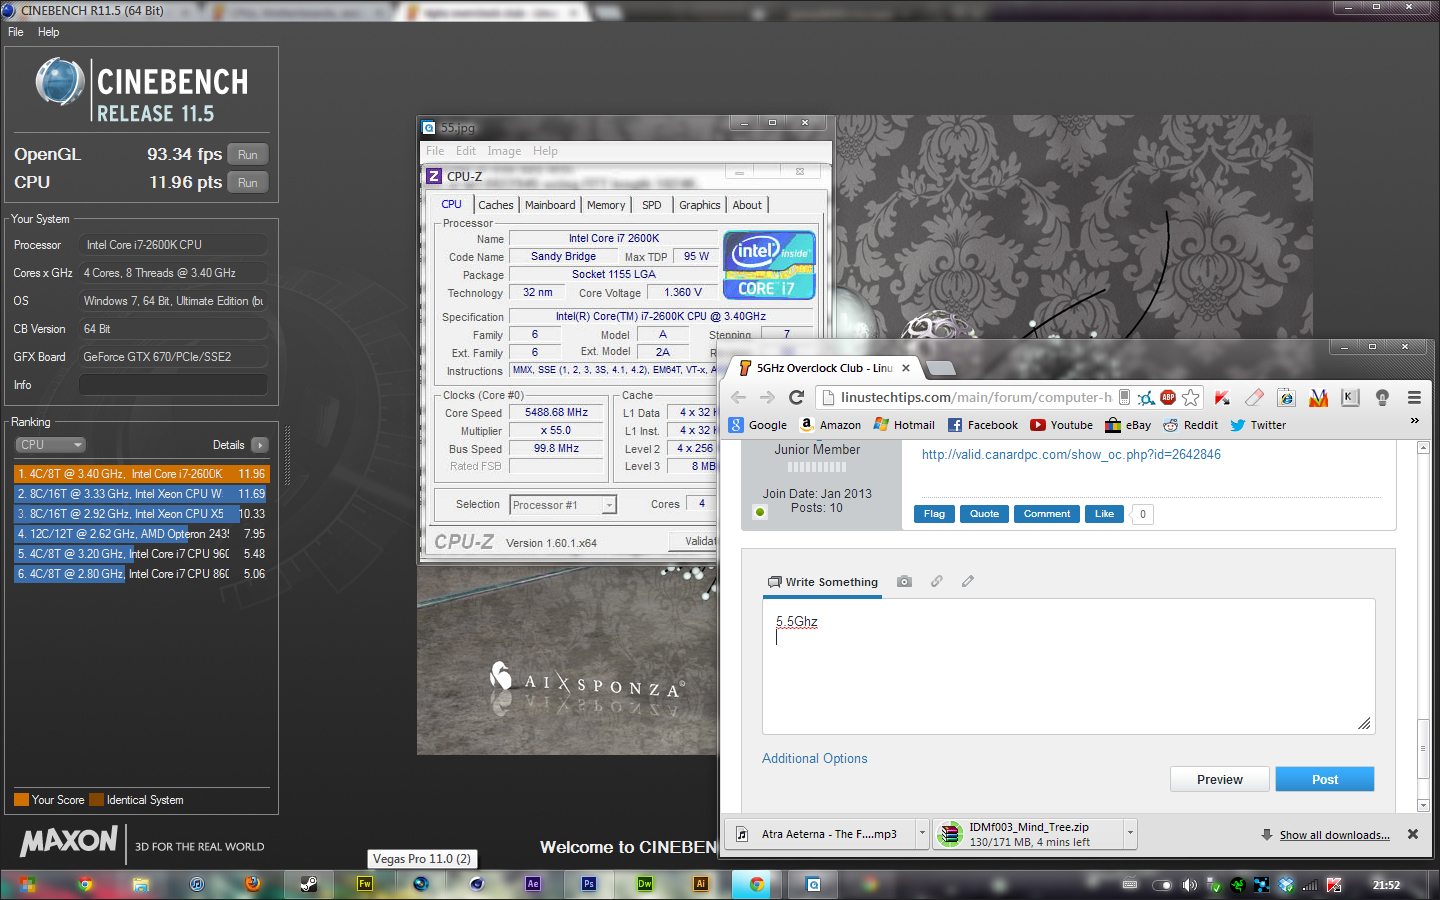Click the Chrome back arrow
1440x900 pixels.
[739, 397]
